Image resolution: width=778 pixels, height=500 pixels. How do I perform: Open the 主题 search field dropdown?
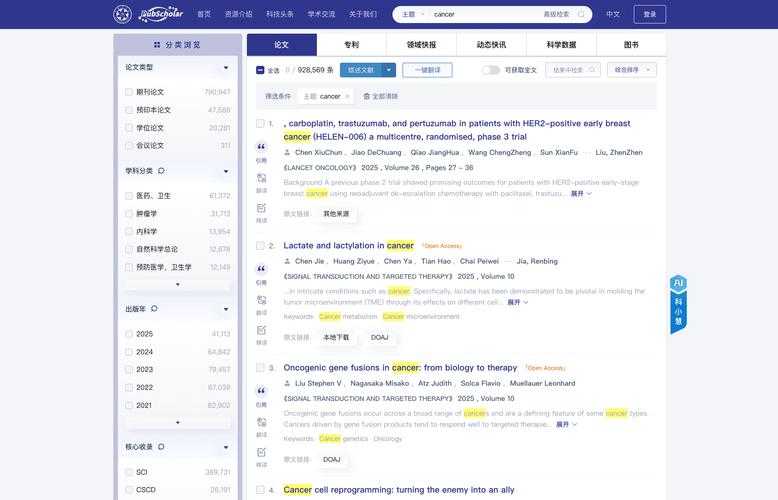[x=412, y=14]
